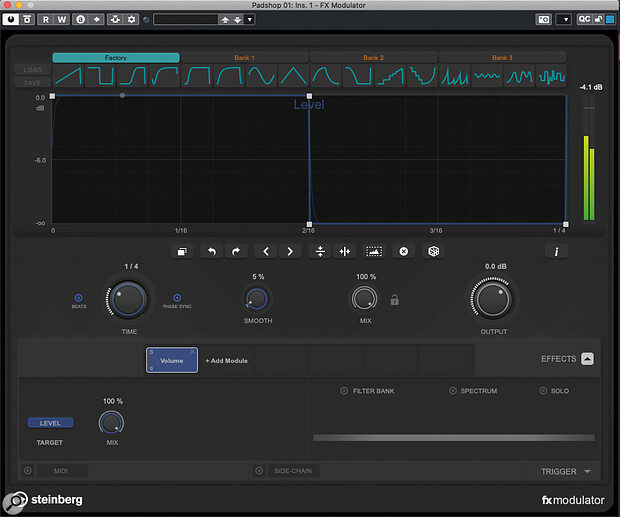Click the Time knob
The height and width of the screenshot is (517, 620).
click(x=128, y=299)
